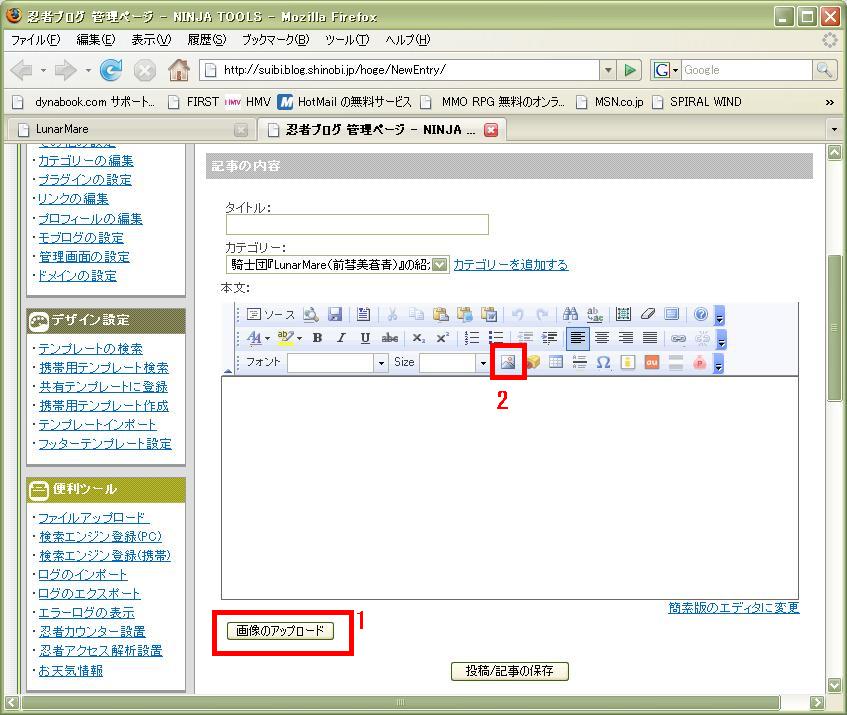
Task: Open テンプレートの検索 sidebar link
Action: pyautogui.click(x=90, y=349)
